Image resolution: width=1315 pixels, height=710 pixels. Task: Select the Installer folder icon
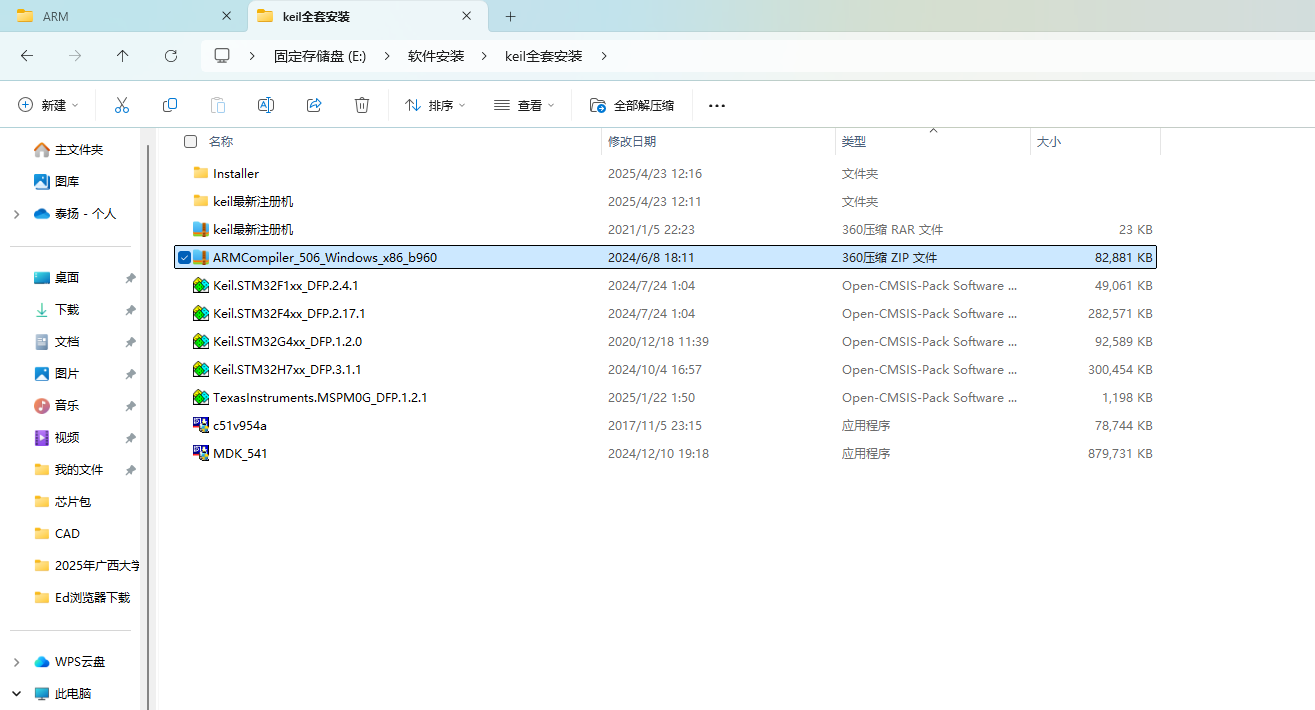200,173
